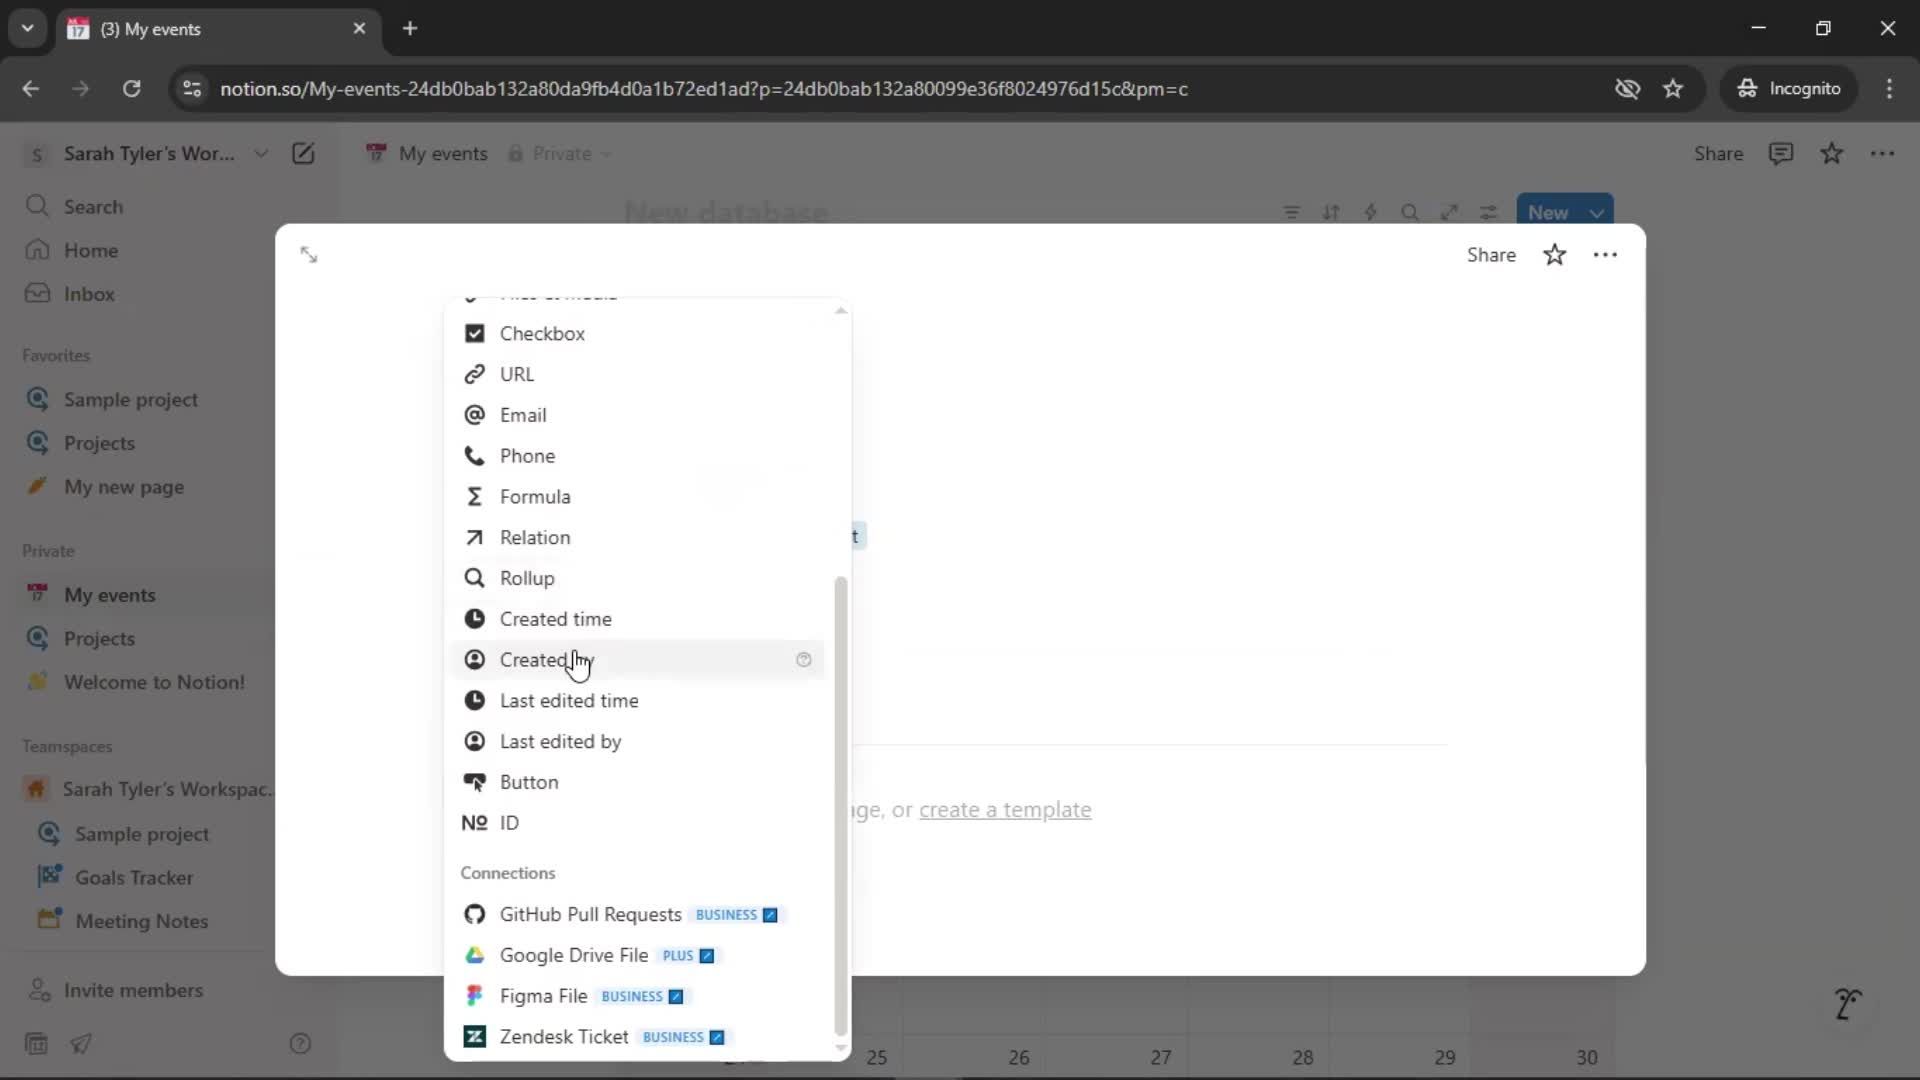Open help question mark icon

point(300,1044)
